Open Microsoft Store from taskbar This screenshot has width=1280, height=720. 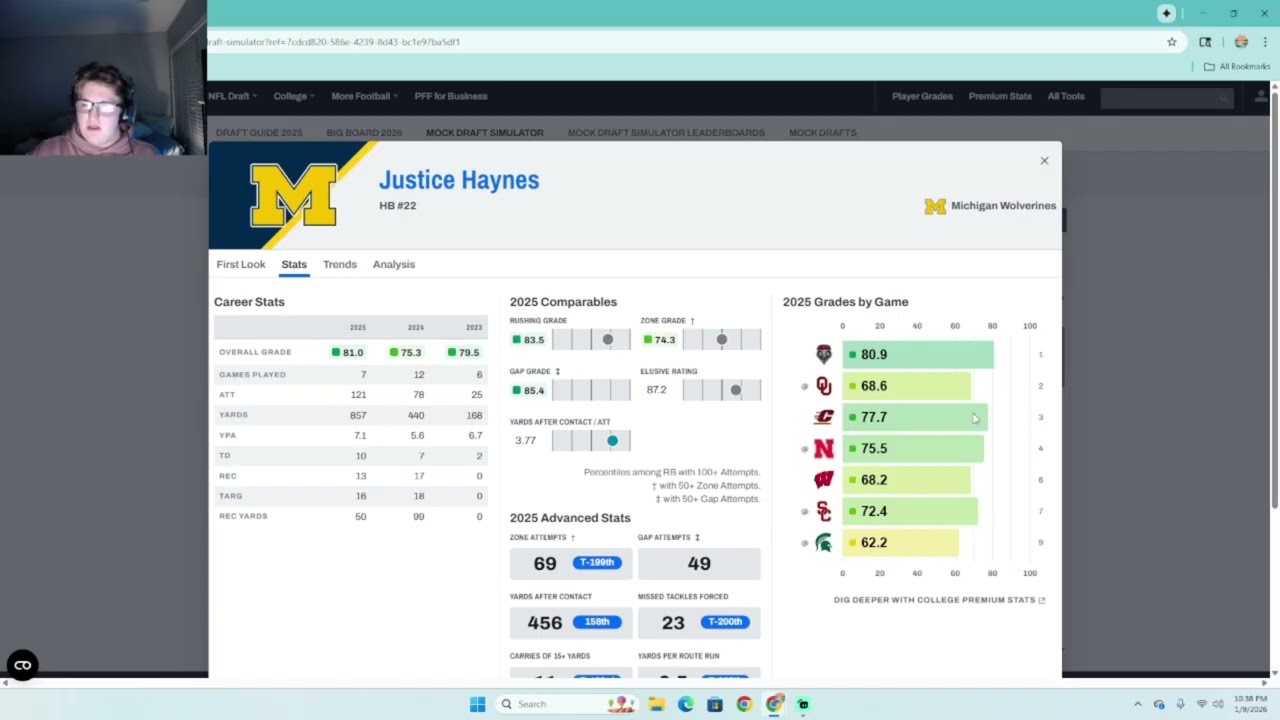714,704
